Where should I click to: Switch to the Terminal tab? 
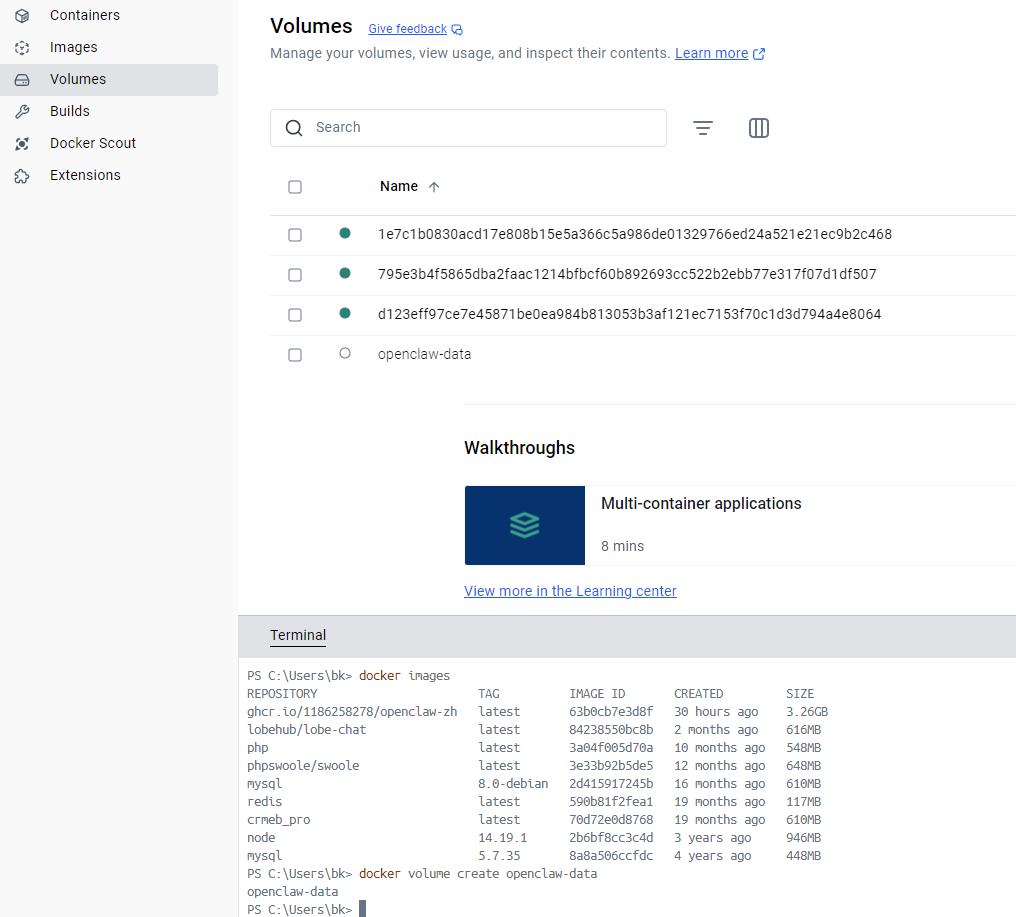(298, 636)
